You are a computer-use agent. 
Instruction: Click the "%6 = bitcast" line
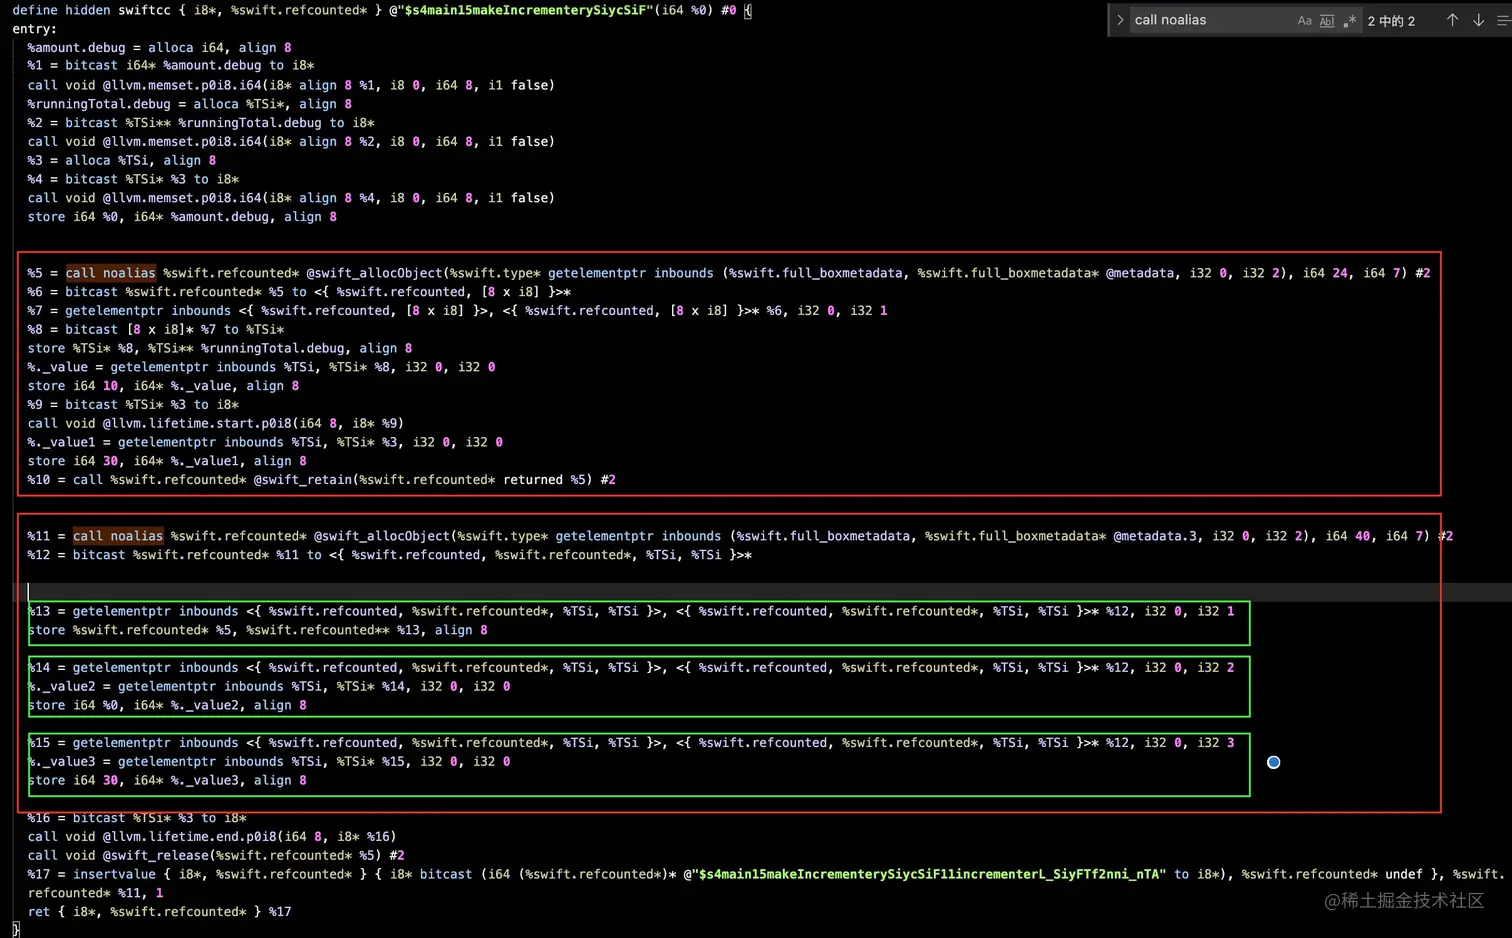[299, 292]
